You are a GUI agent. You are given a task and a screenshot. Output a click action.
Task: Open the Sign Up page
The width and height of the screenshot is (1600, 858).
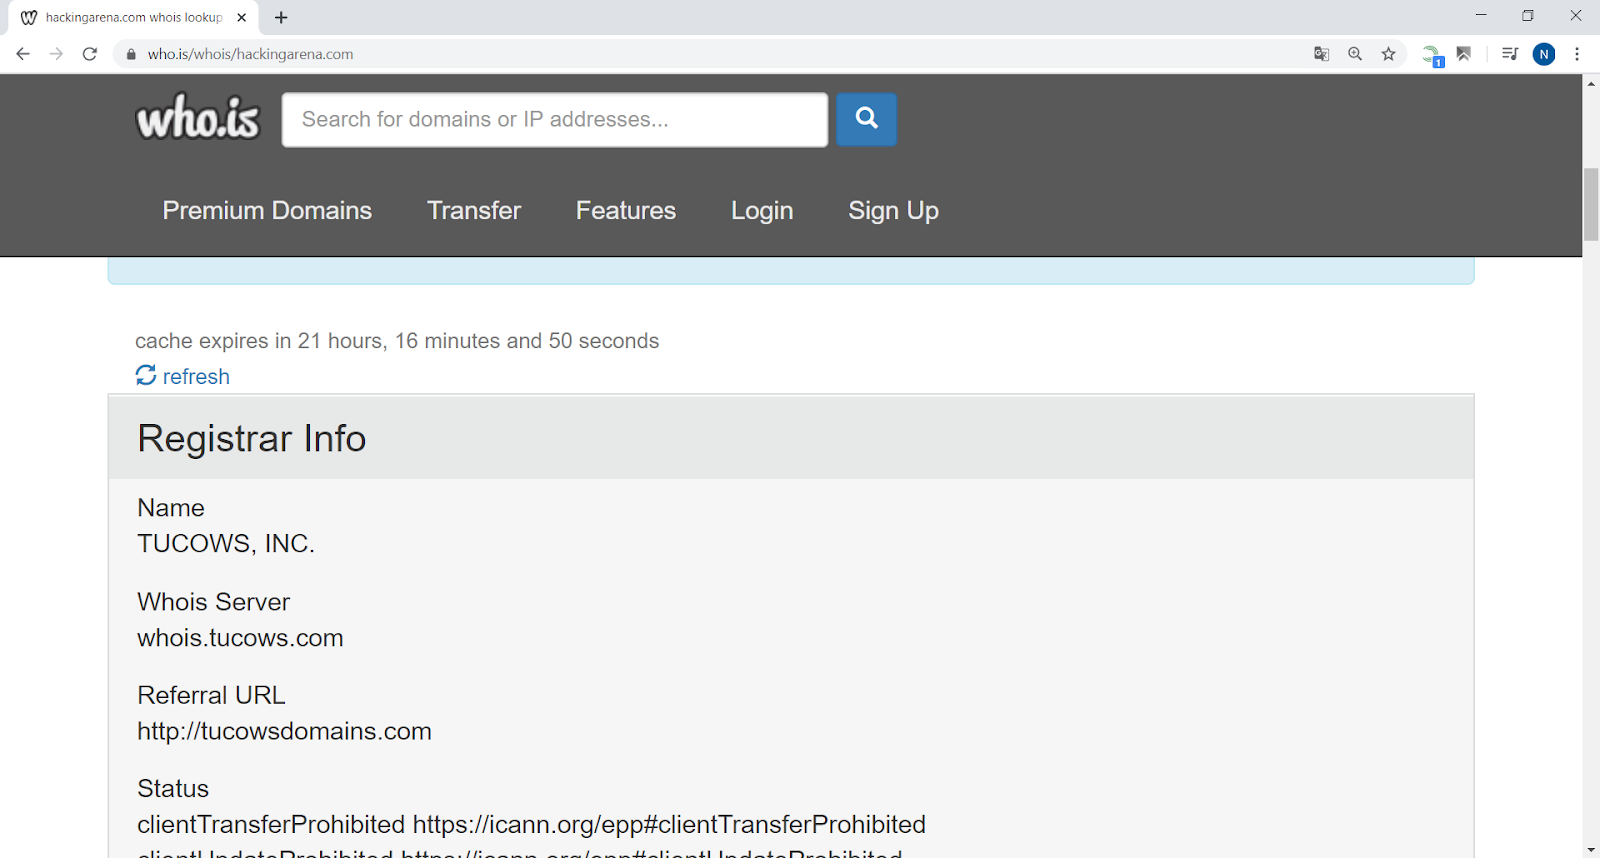893,210
